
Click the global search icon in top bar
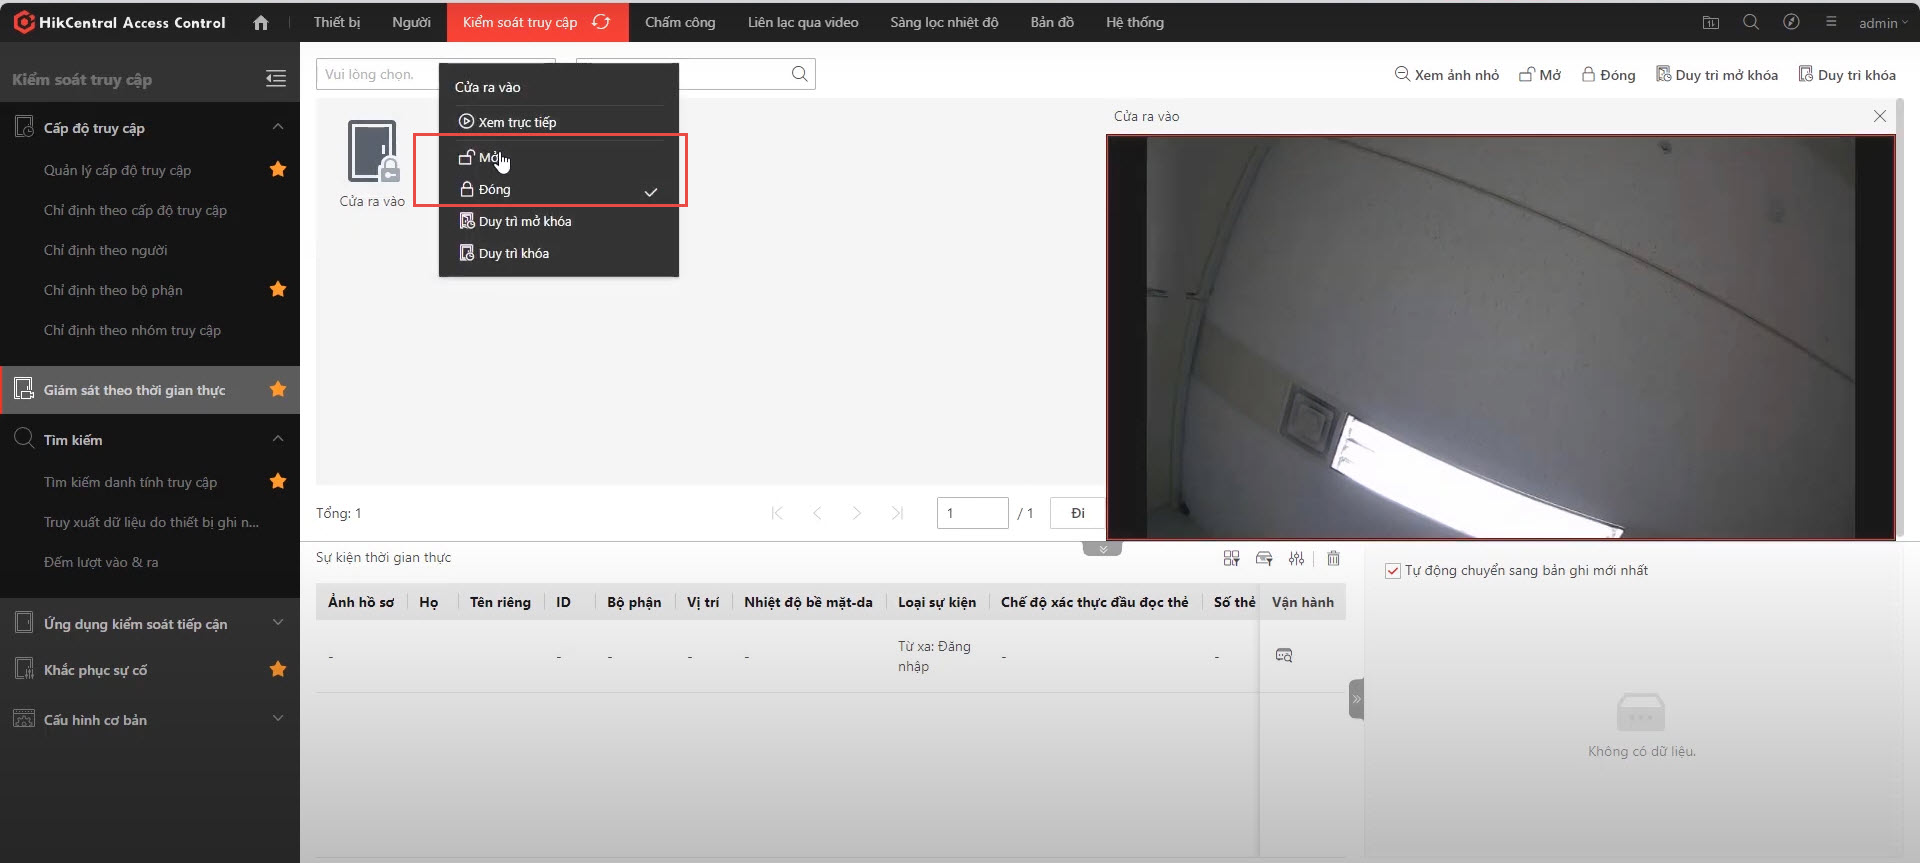[x=1750, y=22]
